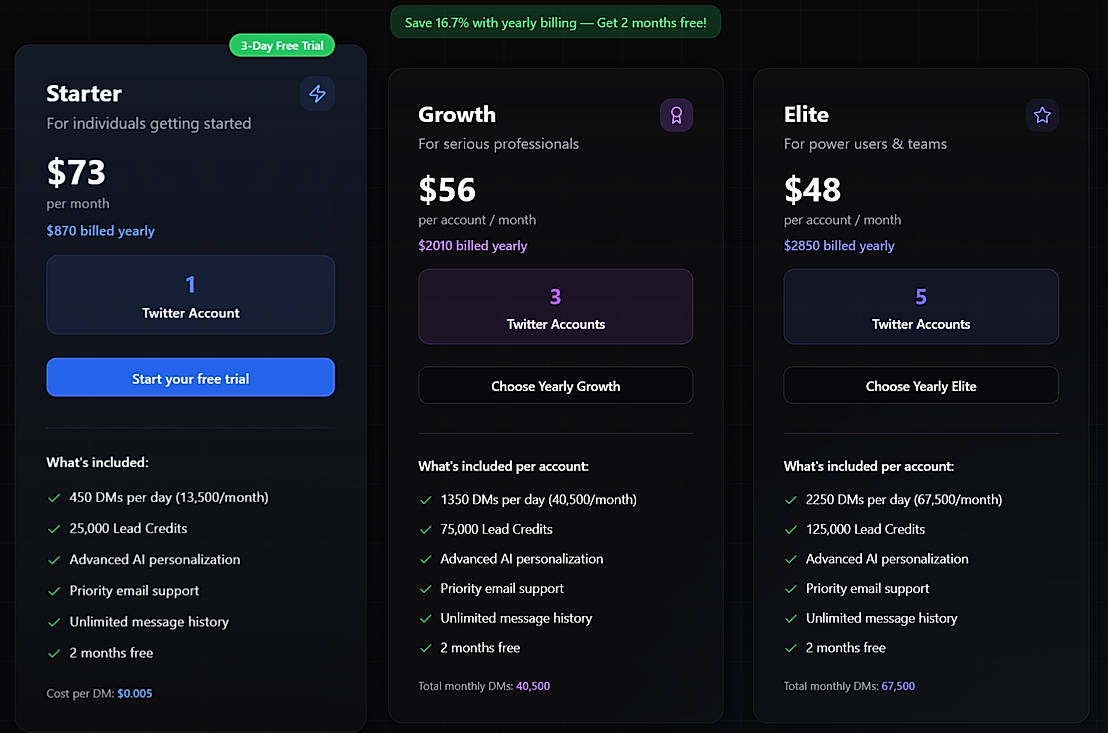Viewport: 1108px width, 733px height.
Task: Click the $2850 billed yearly text
Action: (x=839, y=246)
